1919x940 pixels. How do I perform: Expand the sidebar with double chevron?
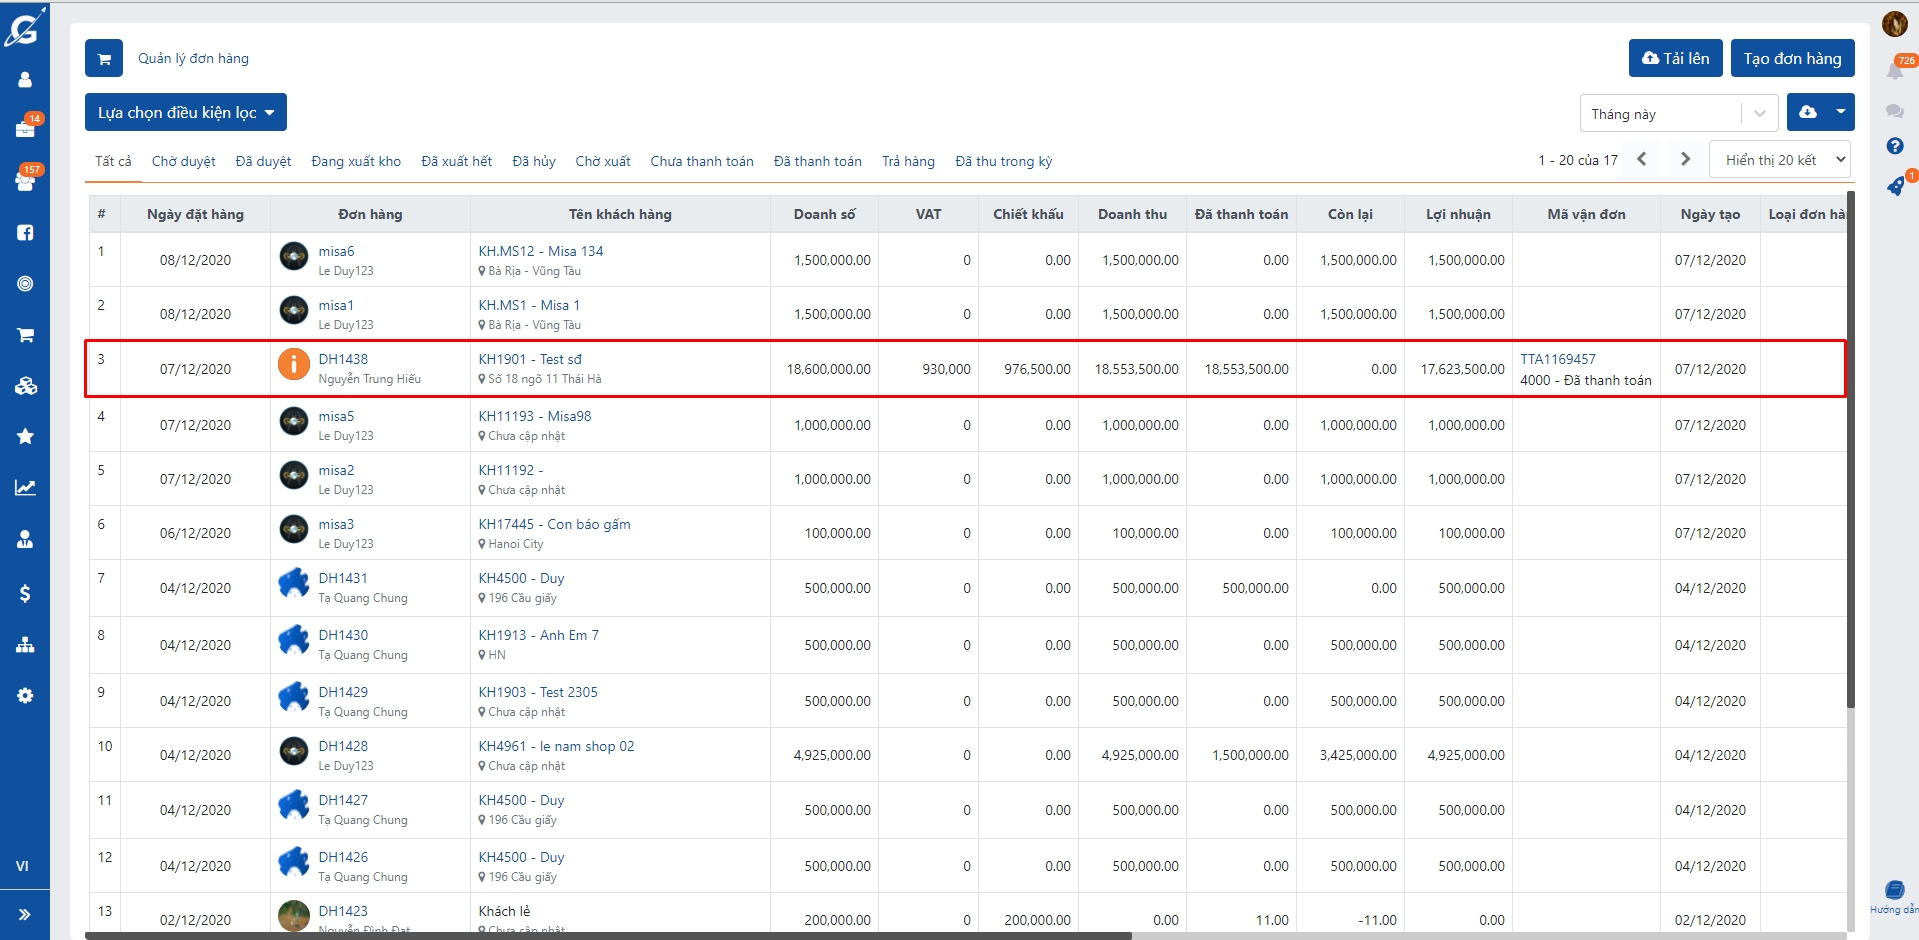pyautogui.click(x=25, y=914)
